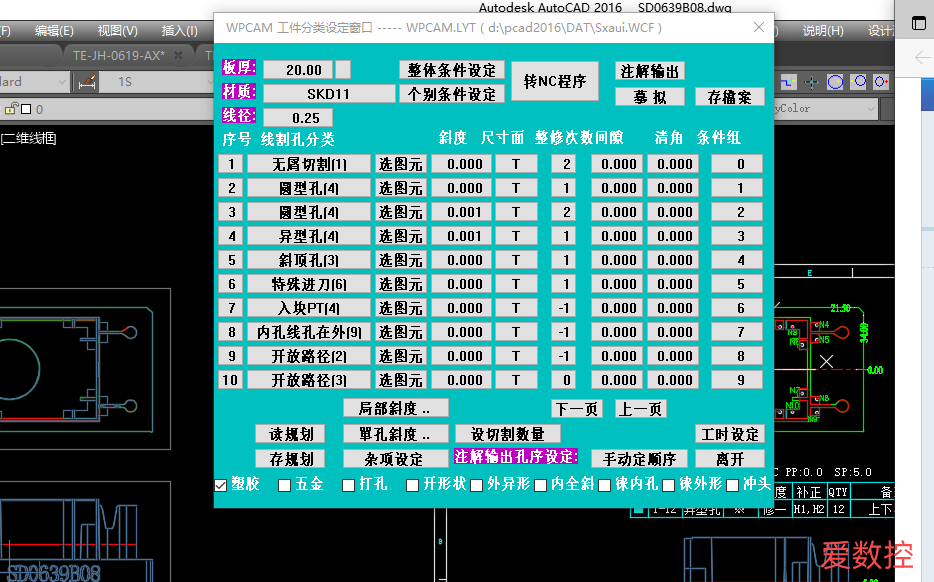Click the 材质 material field SKD11
Image resolution: width=934 pixels, height=582 pixels.
pos(329,94)
